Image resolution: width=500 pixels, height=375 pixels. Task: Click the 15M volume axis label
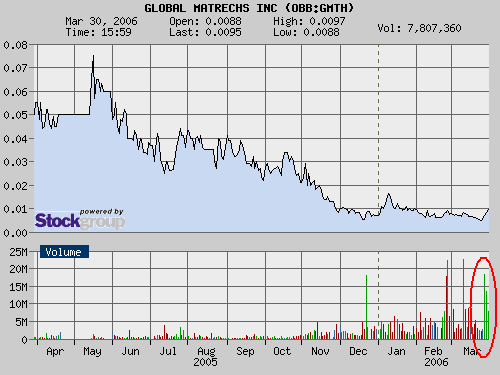click(18, 287)
